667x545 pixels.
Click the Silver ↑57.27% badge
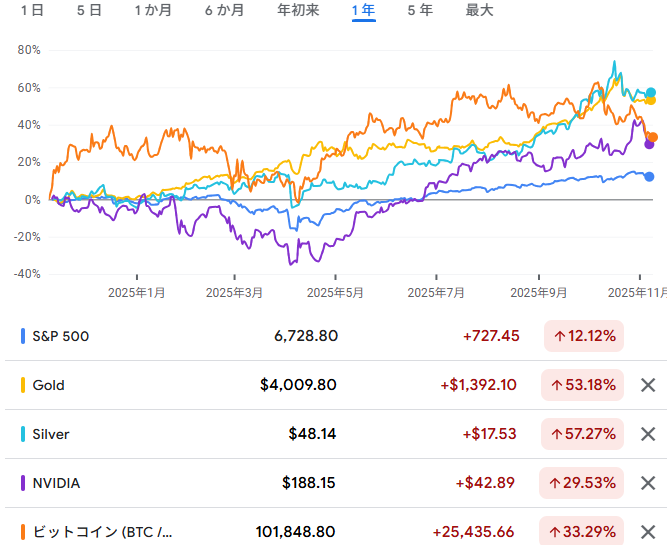point(582,434)
